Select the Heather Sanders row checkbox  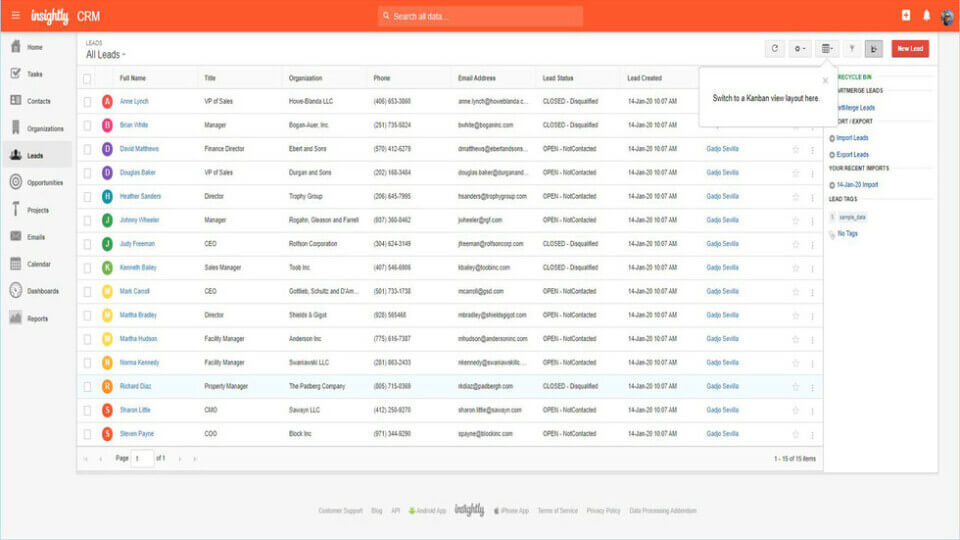point(87,197)
